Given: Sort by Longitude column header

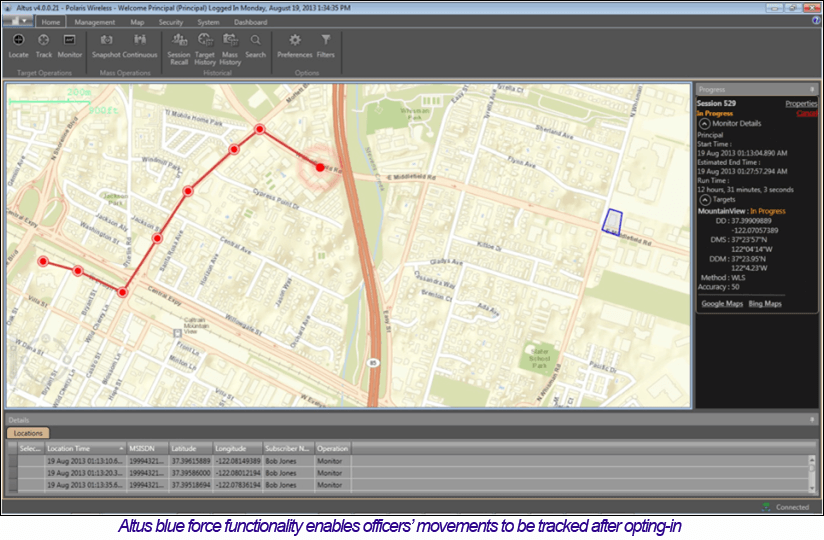Looking at the screenshot, I should point(238,449).
